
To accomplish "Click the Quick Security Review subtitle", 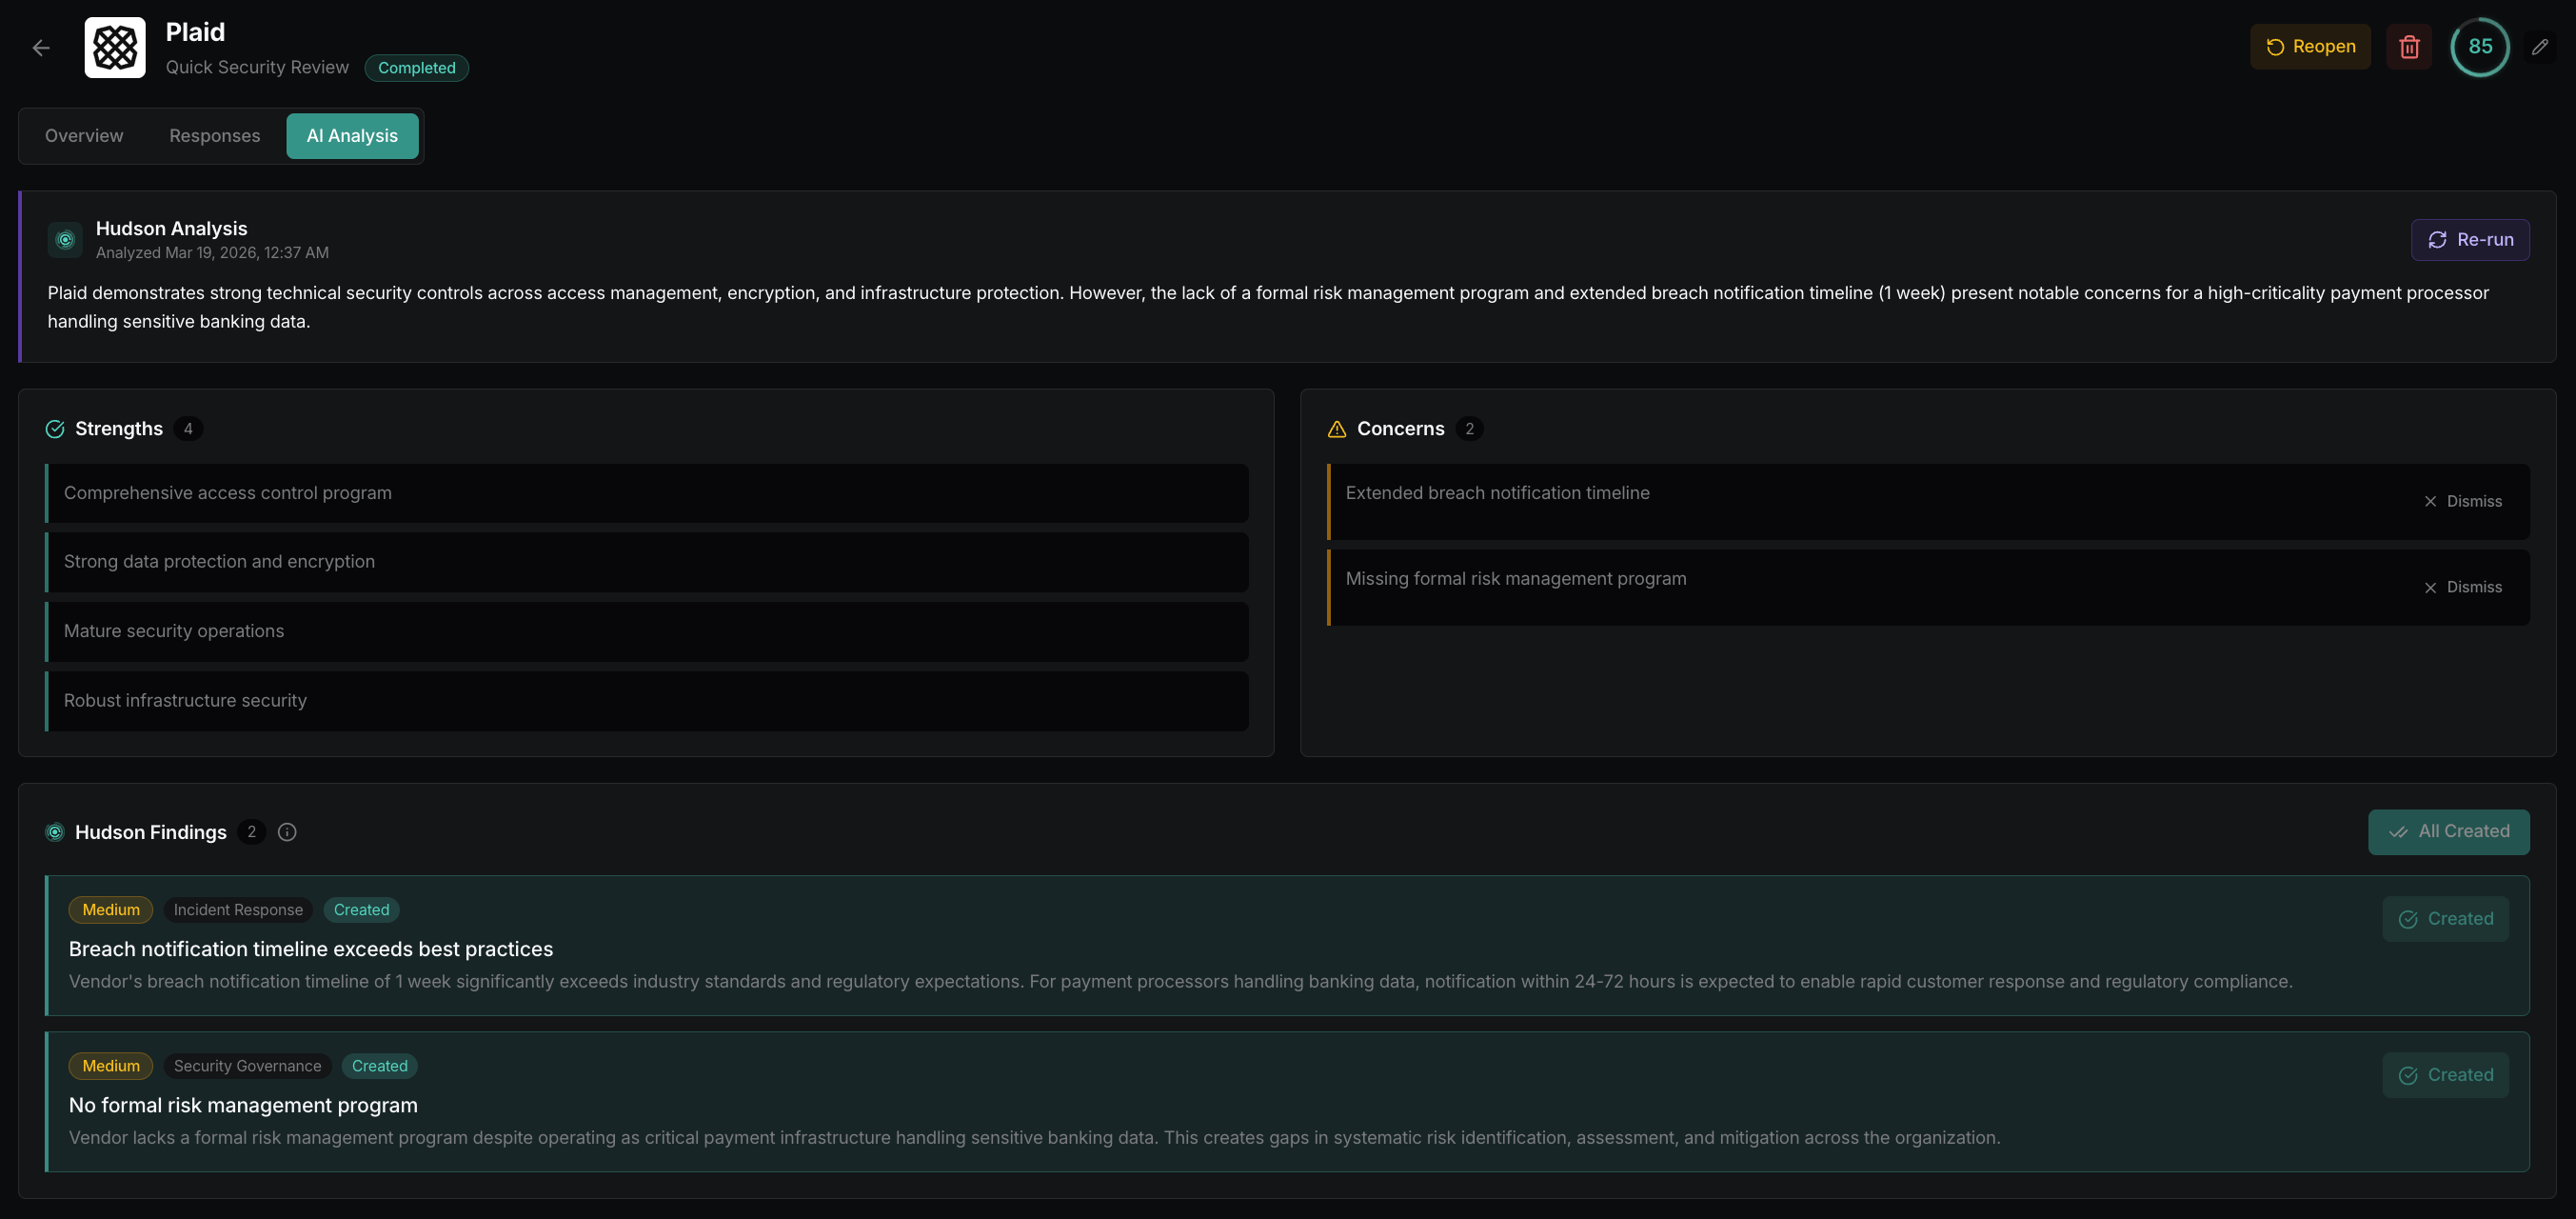I will (257, 67).
